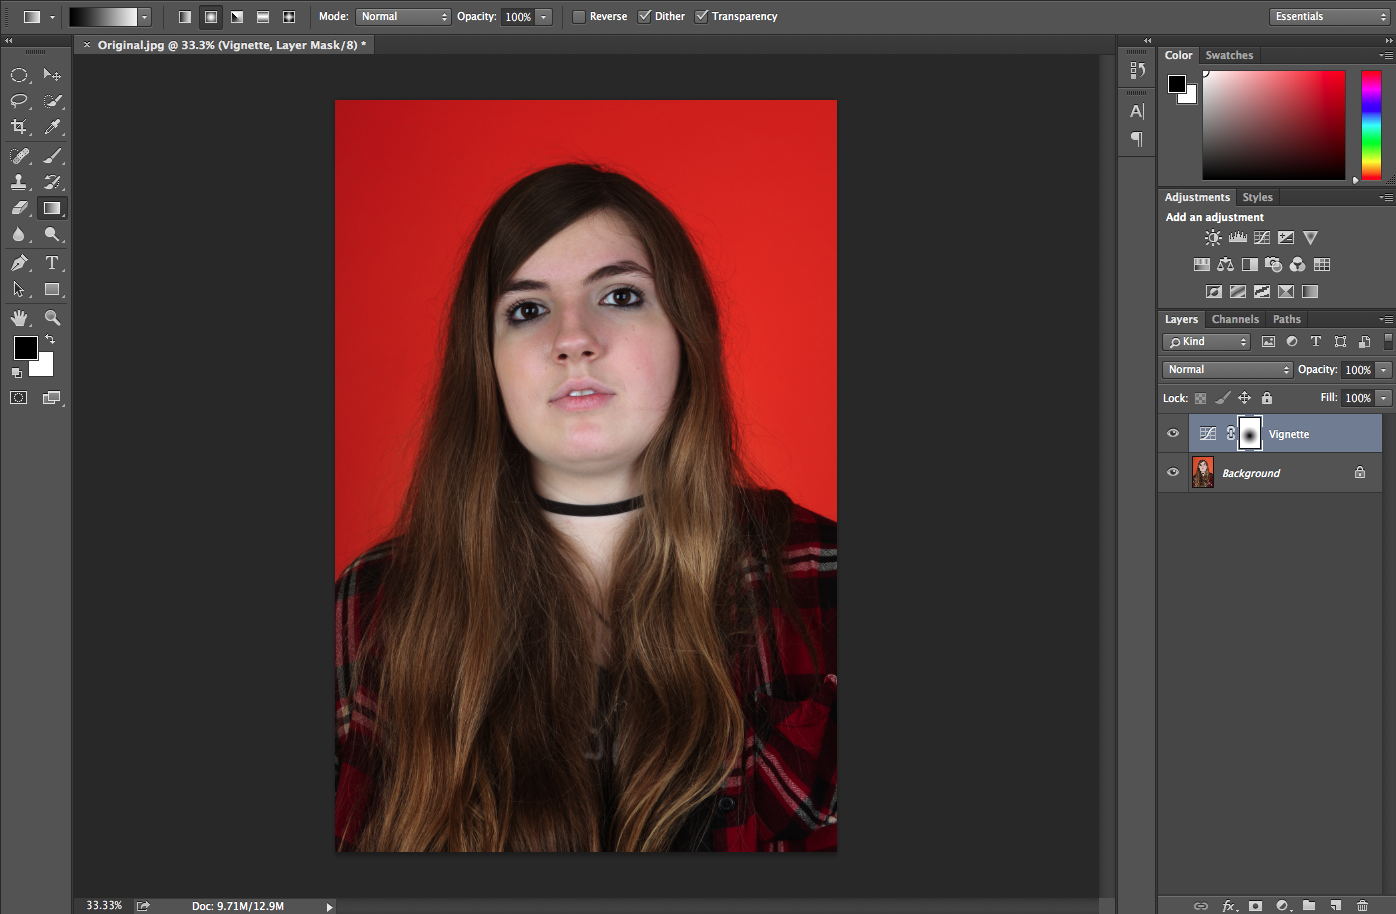Add a Color Balance adjustment
This screenshot has width=1396, height=914.
point(1225,265)
